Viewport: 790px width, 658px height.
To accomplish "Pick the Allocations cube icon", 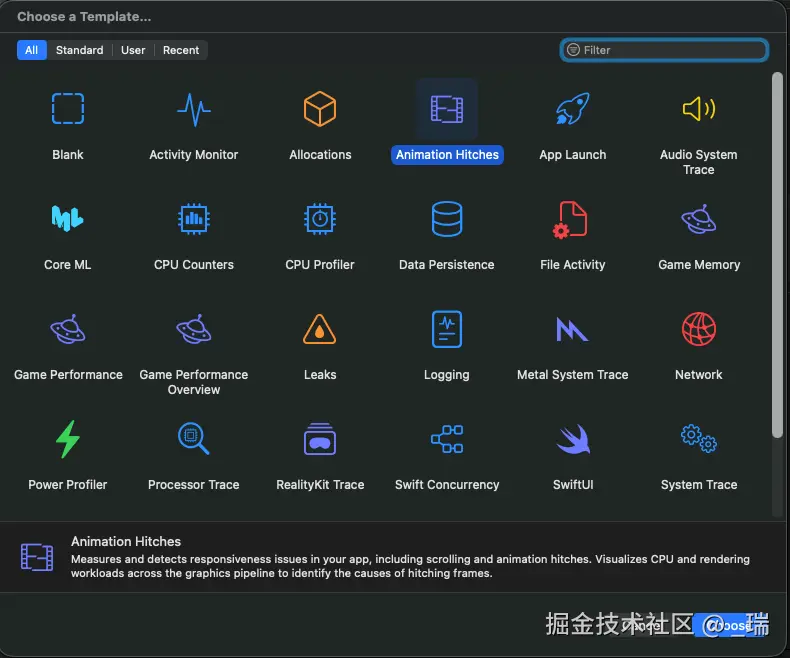I will (320, 108).
